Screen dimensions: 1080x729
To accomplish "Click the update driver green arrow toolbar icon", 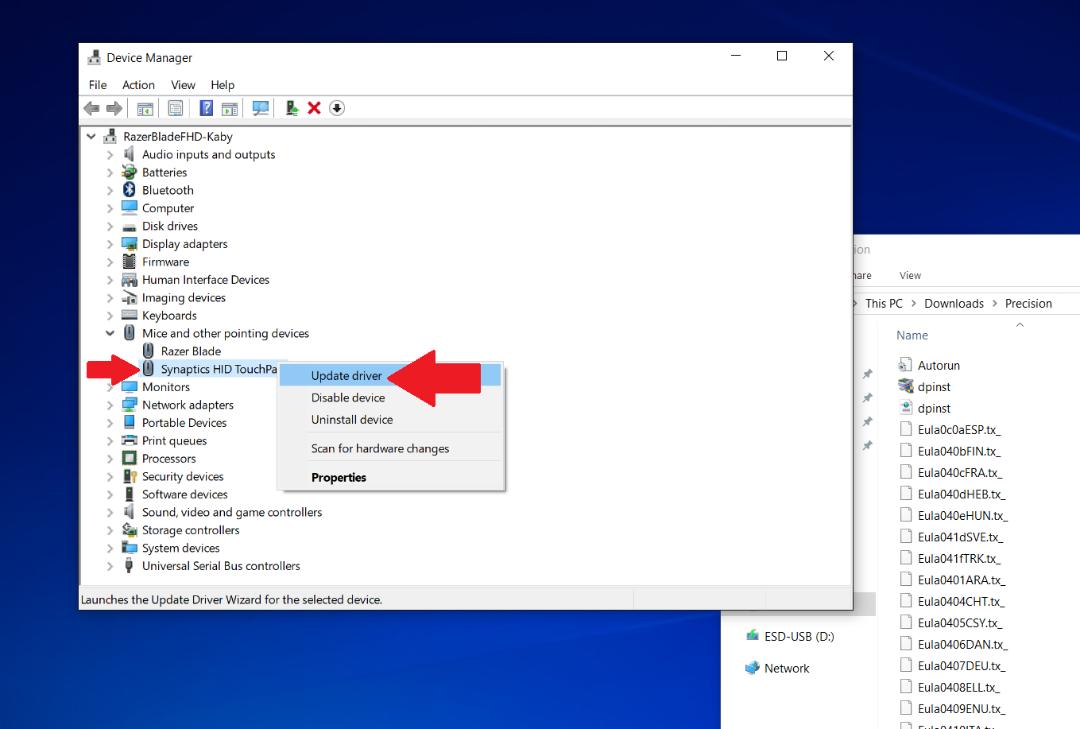I will (x=291, y=108).
